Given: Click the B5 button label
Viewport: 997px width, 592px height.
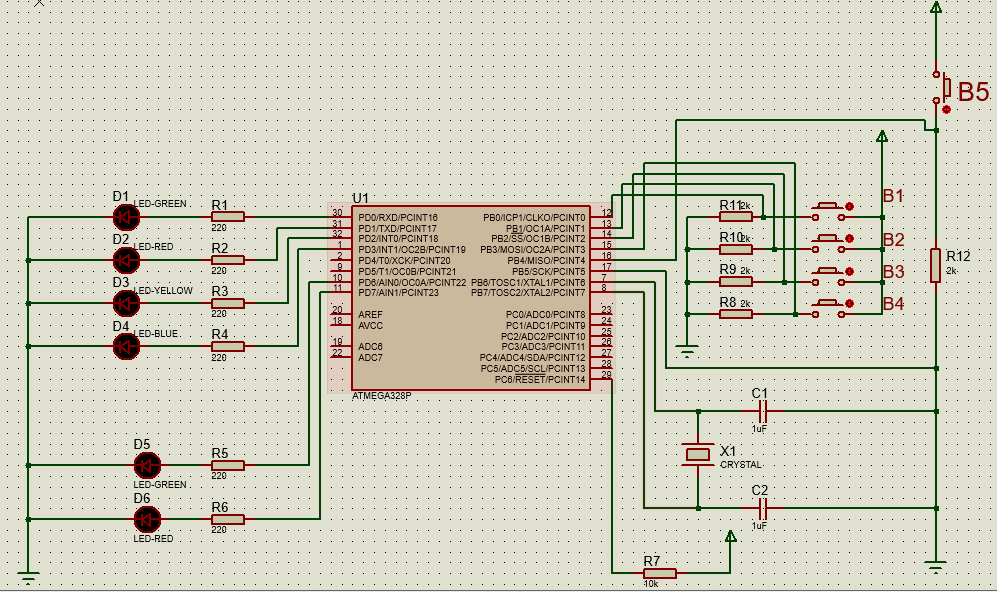Looking at the screenshot, I should pos(973,92).
